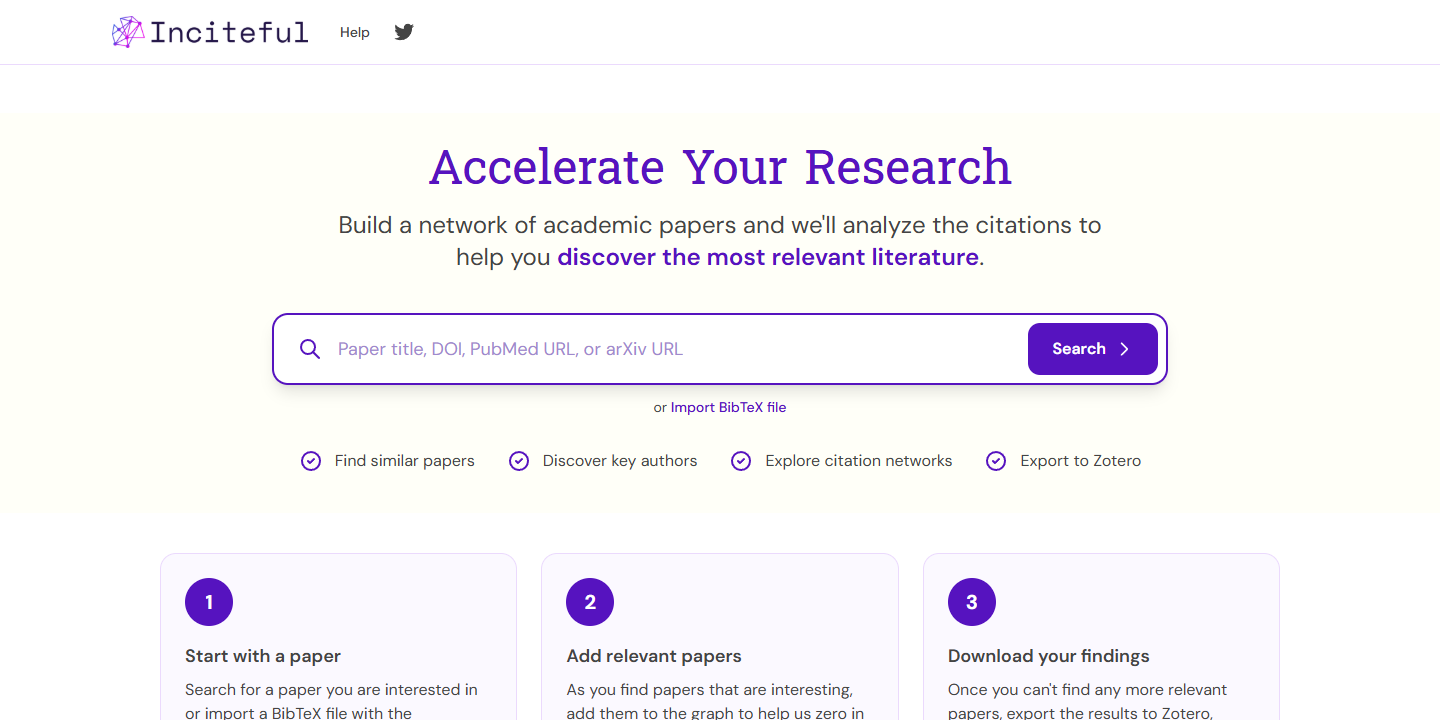Click the Search button

[1093, 349]
